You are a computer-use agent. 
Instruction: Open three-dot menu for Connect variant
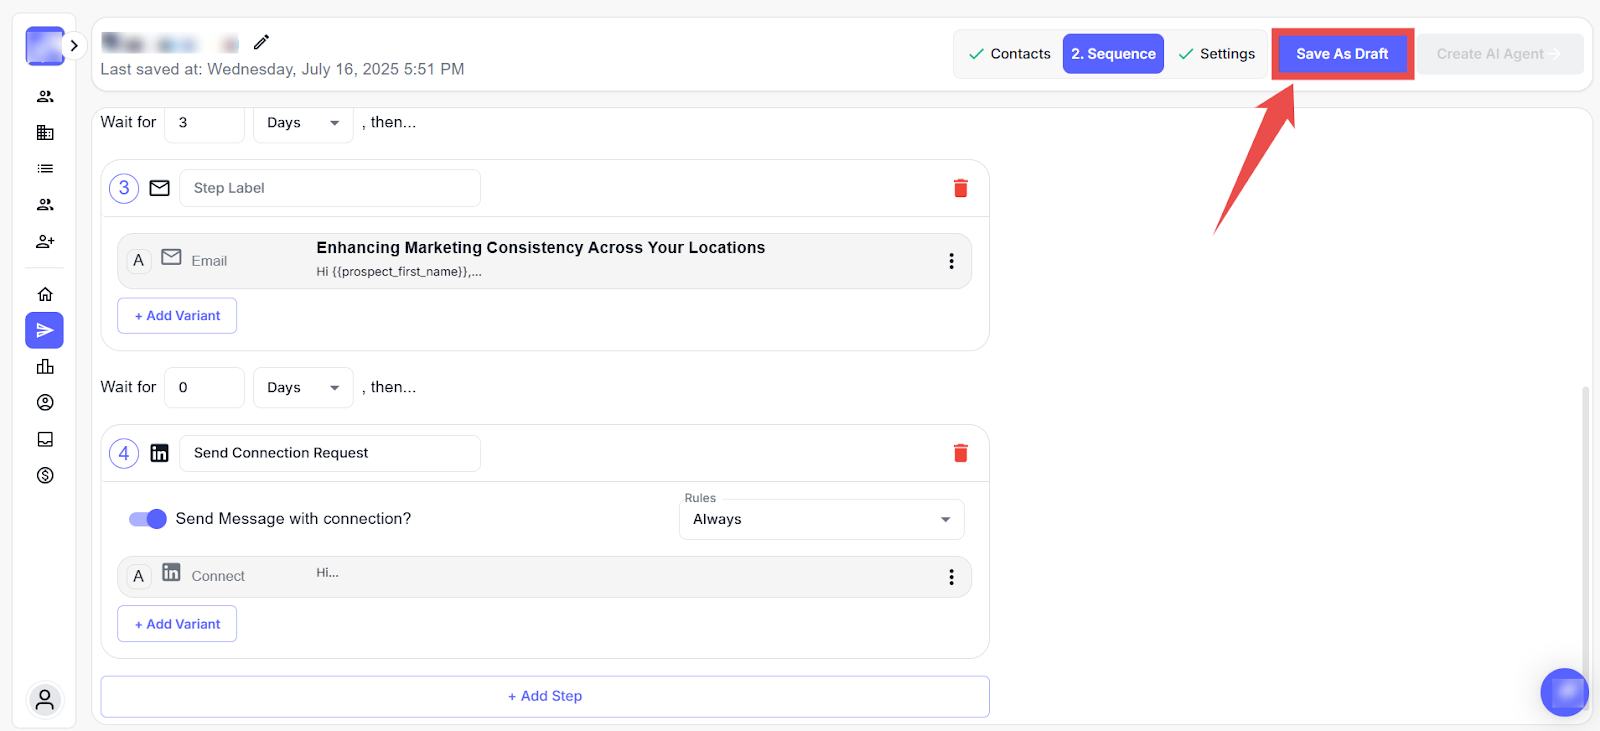click(950, 577)
